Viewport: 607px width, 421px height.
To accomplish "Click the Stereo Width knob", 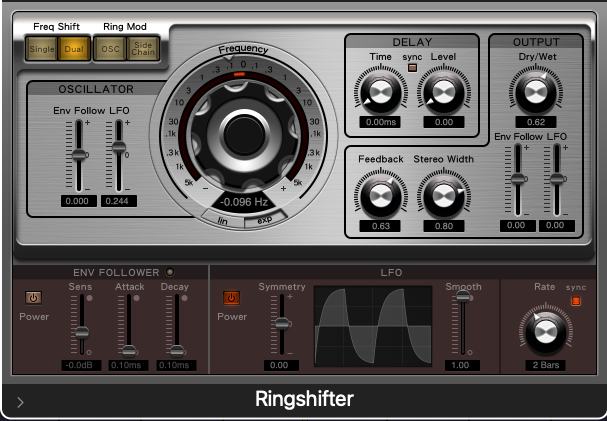I will coord(444,196).
